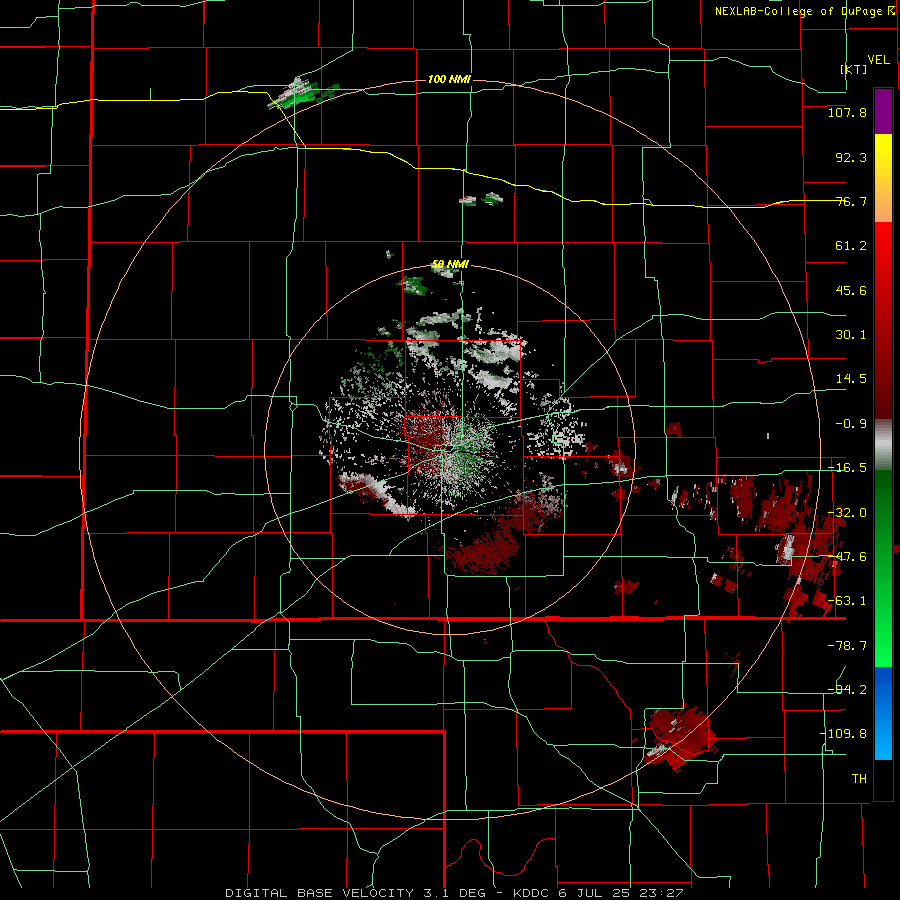Select the 14.5 scale value
Image resolution: width=900 pixels, height=900 pixels.
pyautogui.click(x=851, y=378)
